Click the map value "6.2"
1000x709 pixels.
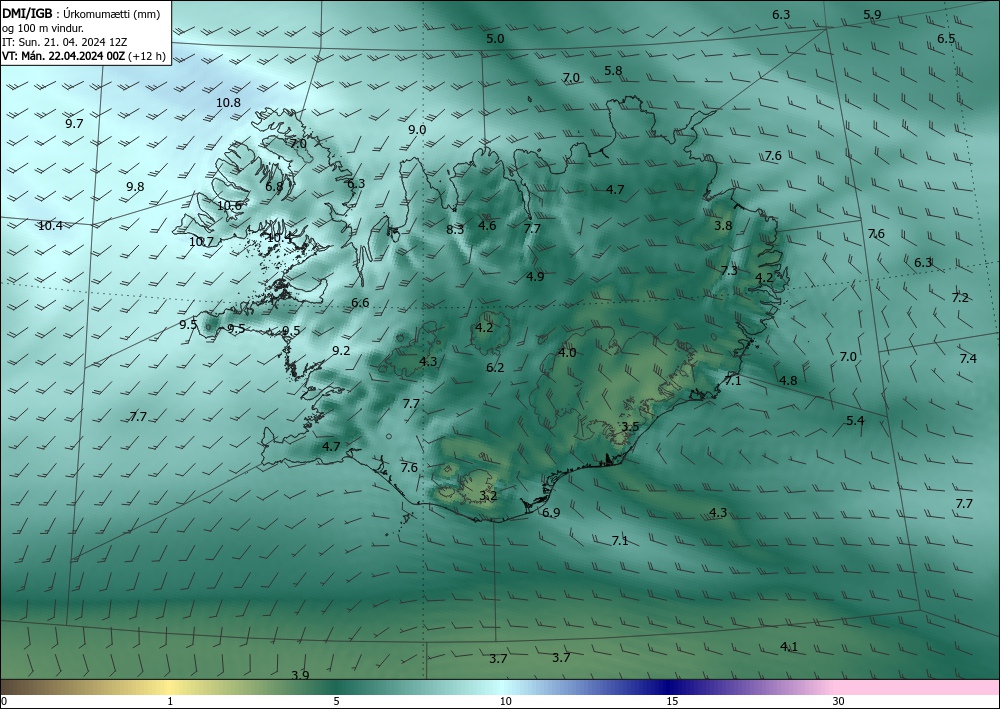[494, 368]
